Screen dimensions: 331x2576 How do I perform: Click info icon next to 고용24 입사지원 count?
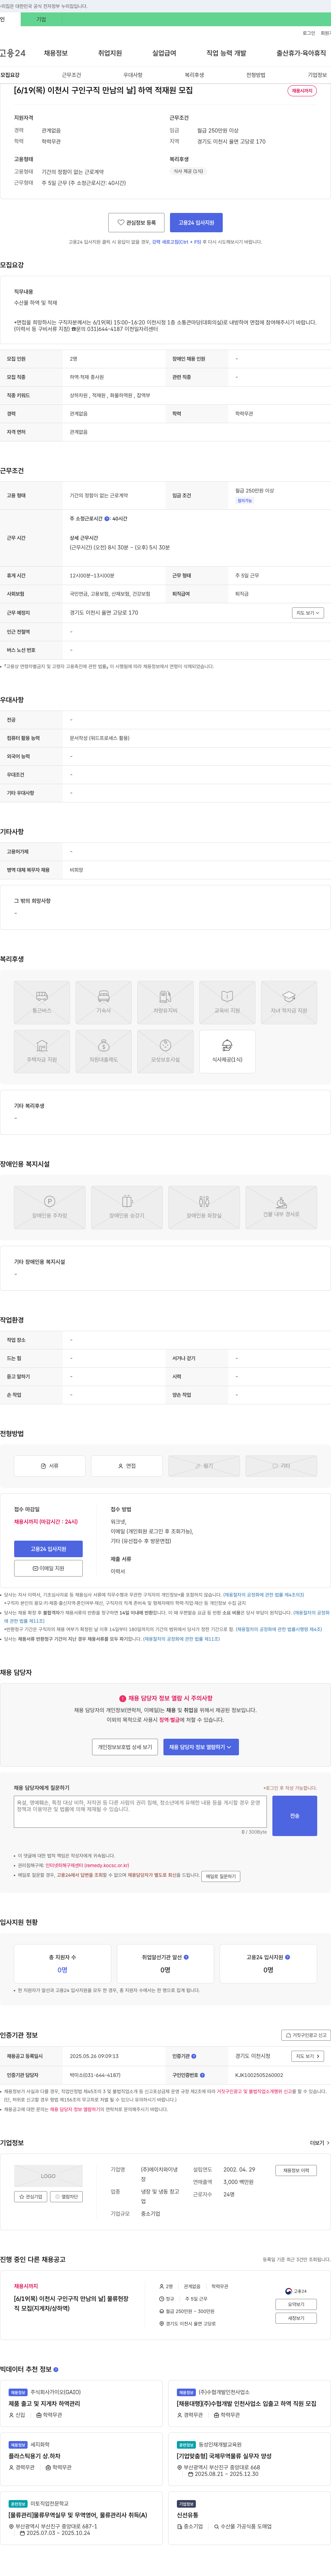click(288, 1957)
